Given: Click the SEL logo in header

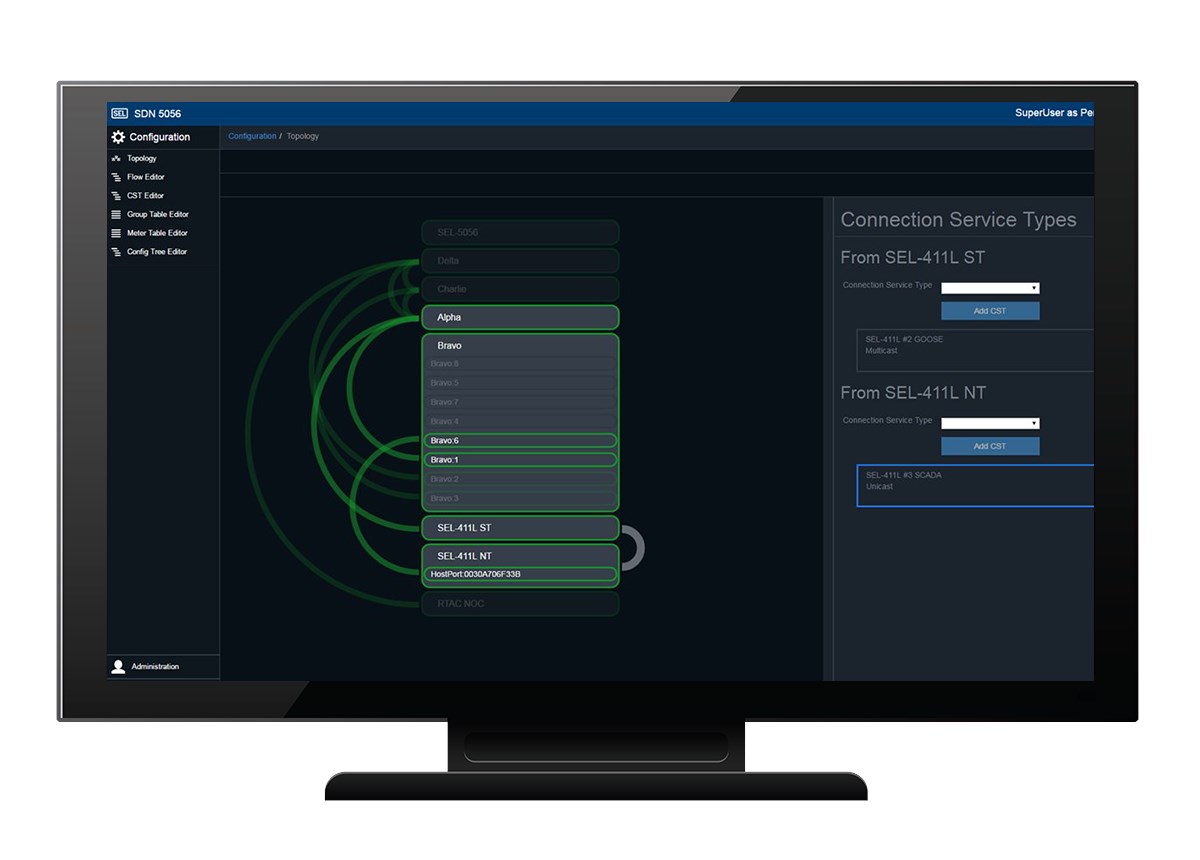Looking at the screenshot, I should pos(119,114).
